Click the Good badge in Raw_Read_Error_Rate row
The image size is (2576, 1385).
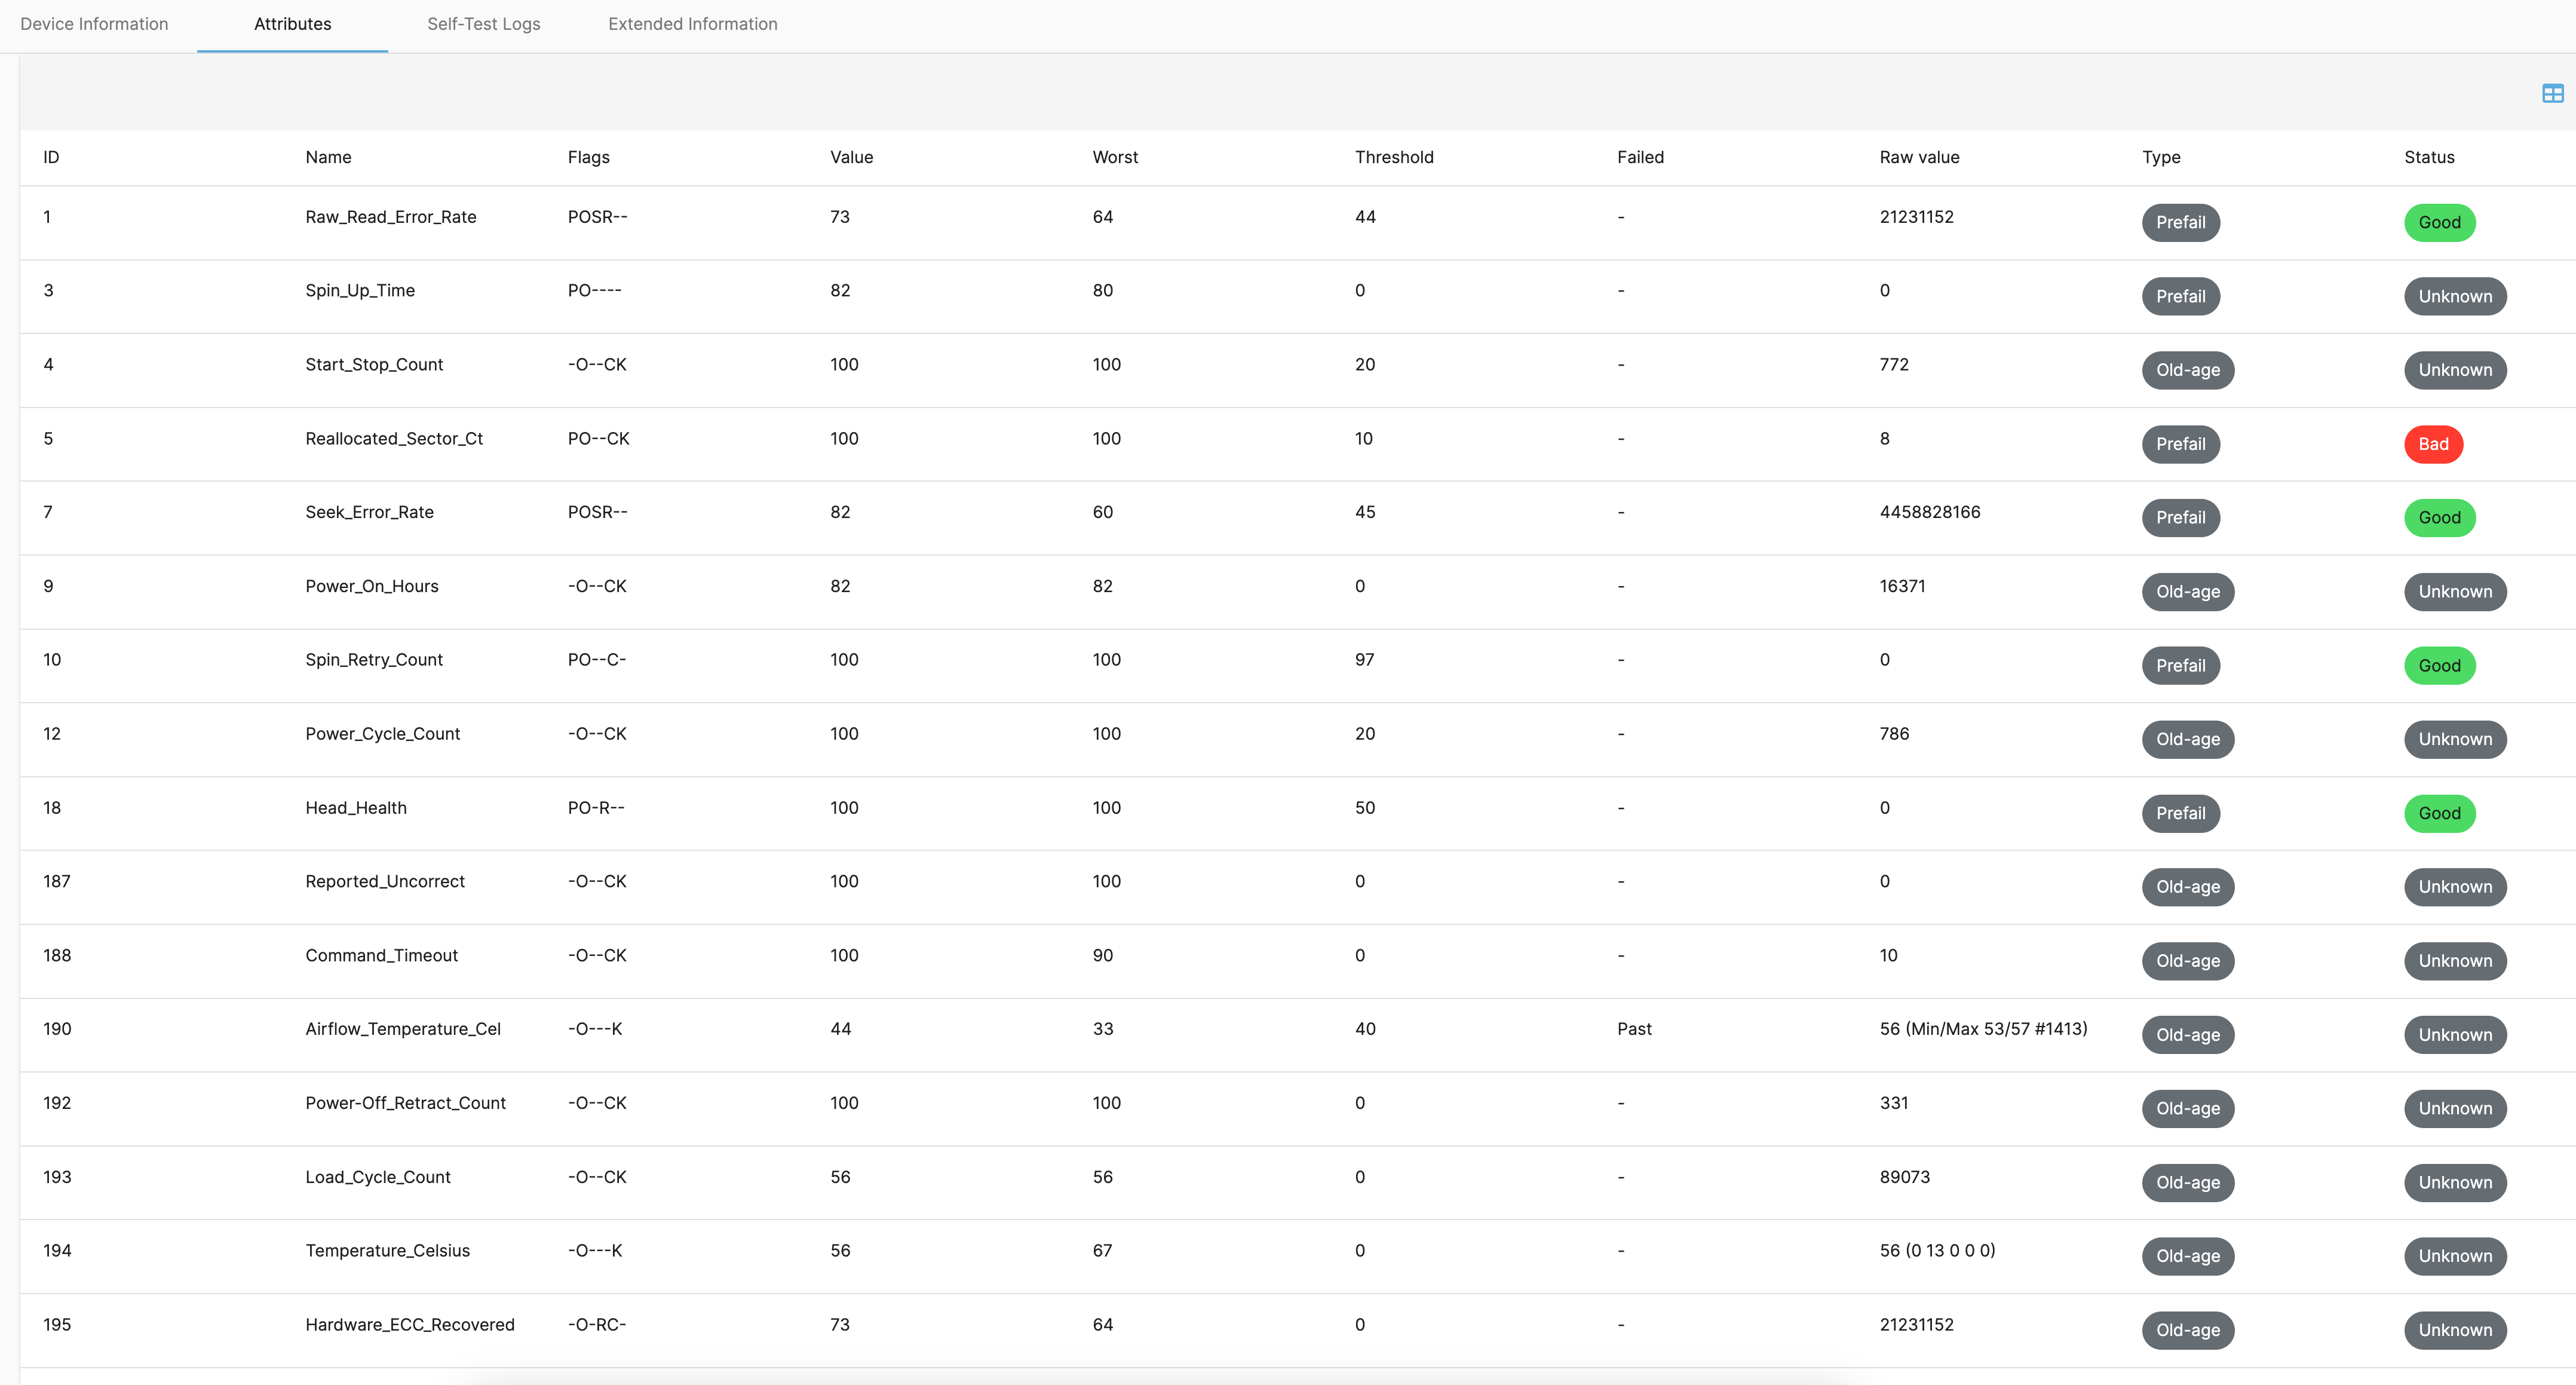[x=2439, y=222]
